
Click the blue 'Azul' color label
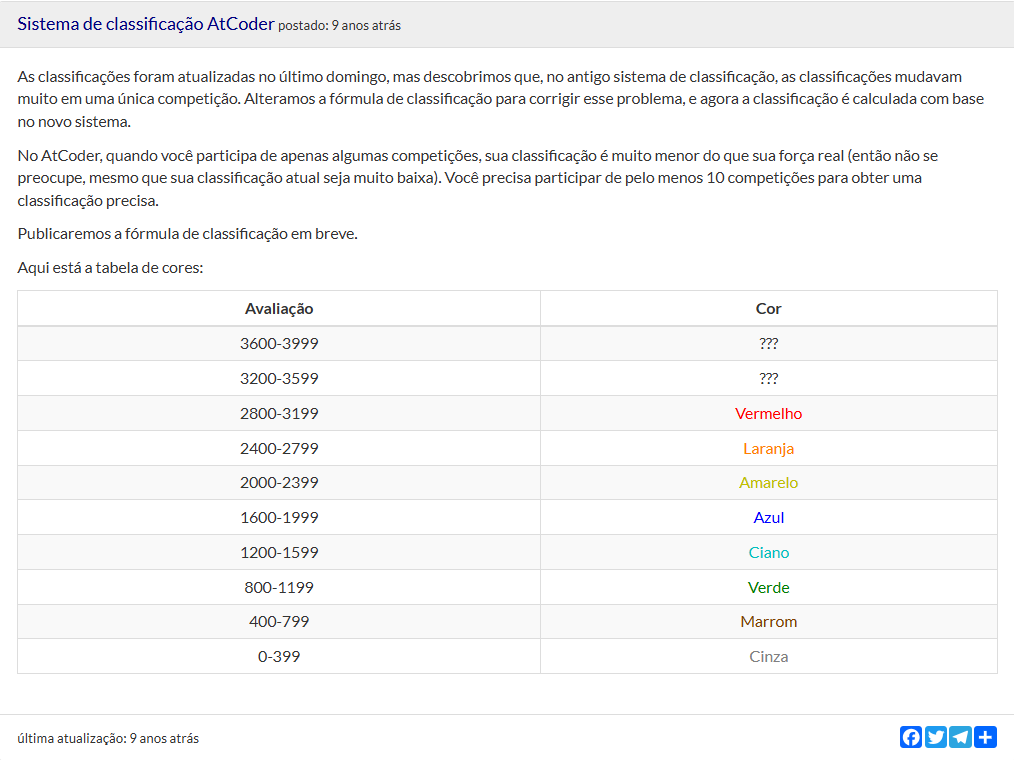(768, 518)
